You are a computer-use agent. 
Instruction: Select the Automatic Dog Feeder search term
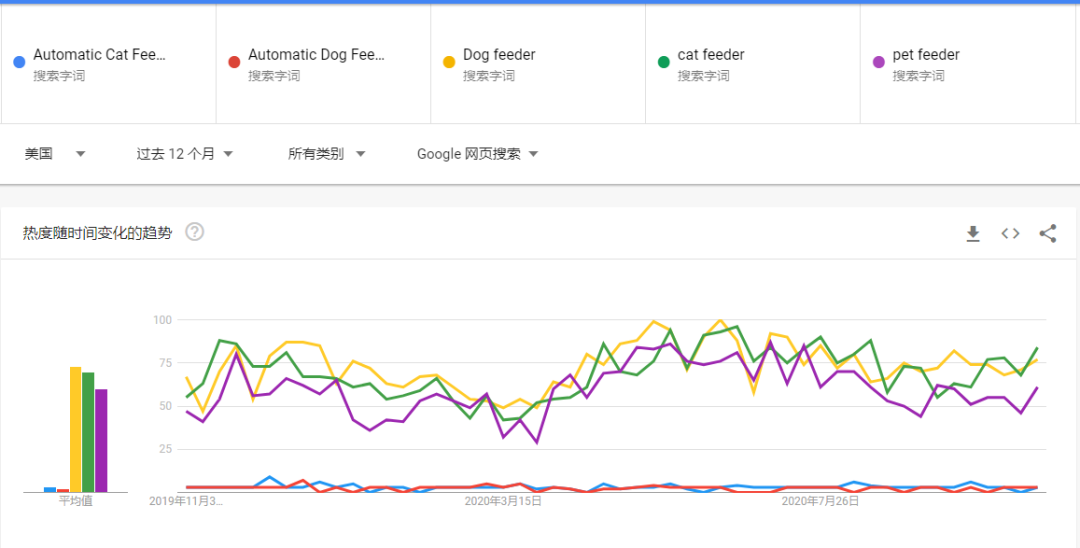(x=315, y=55)
